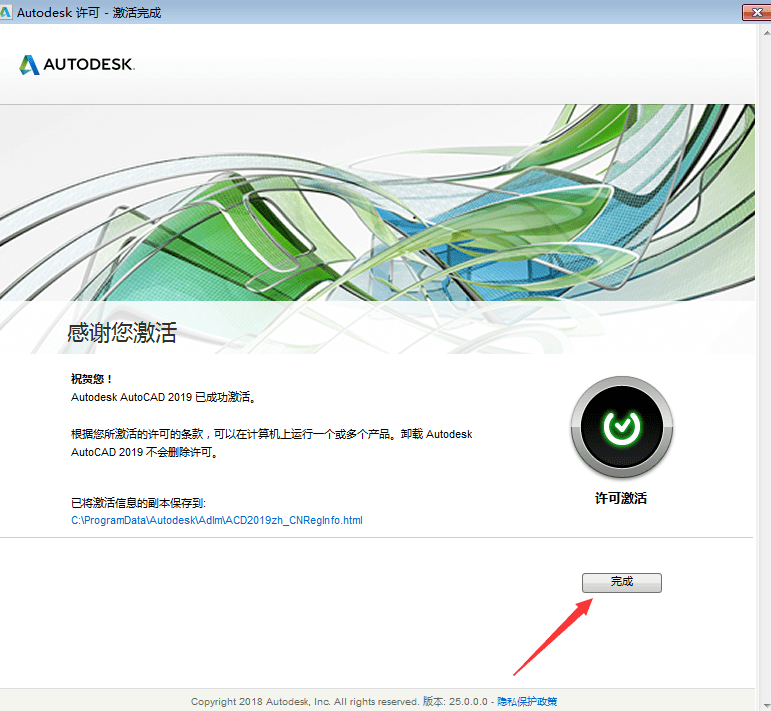Open the 隐私保护政策 link
This screenshot has width=771, height=711.
click(x=527, y=702)
